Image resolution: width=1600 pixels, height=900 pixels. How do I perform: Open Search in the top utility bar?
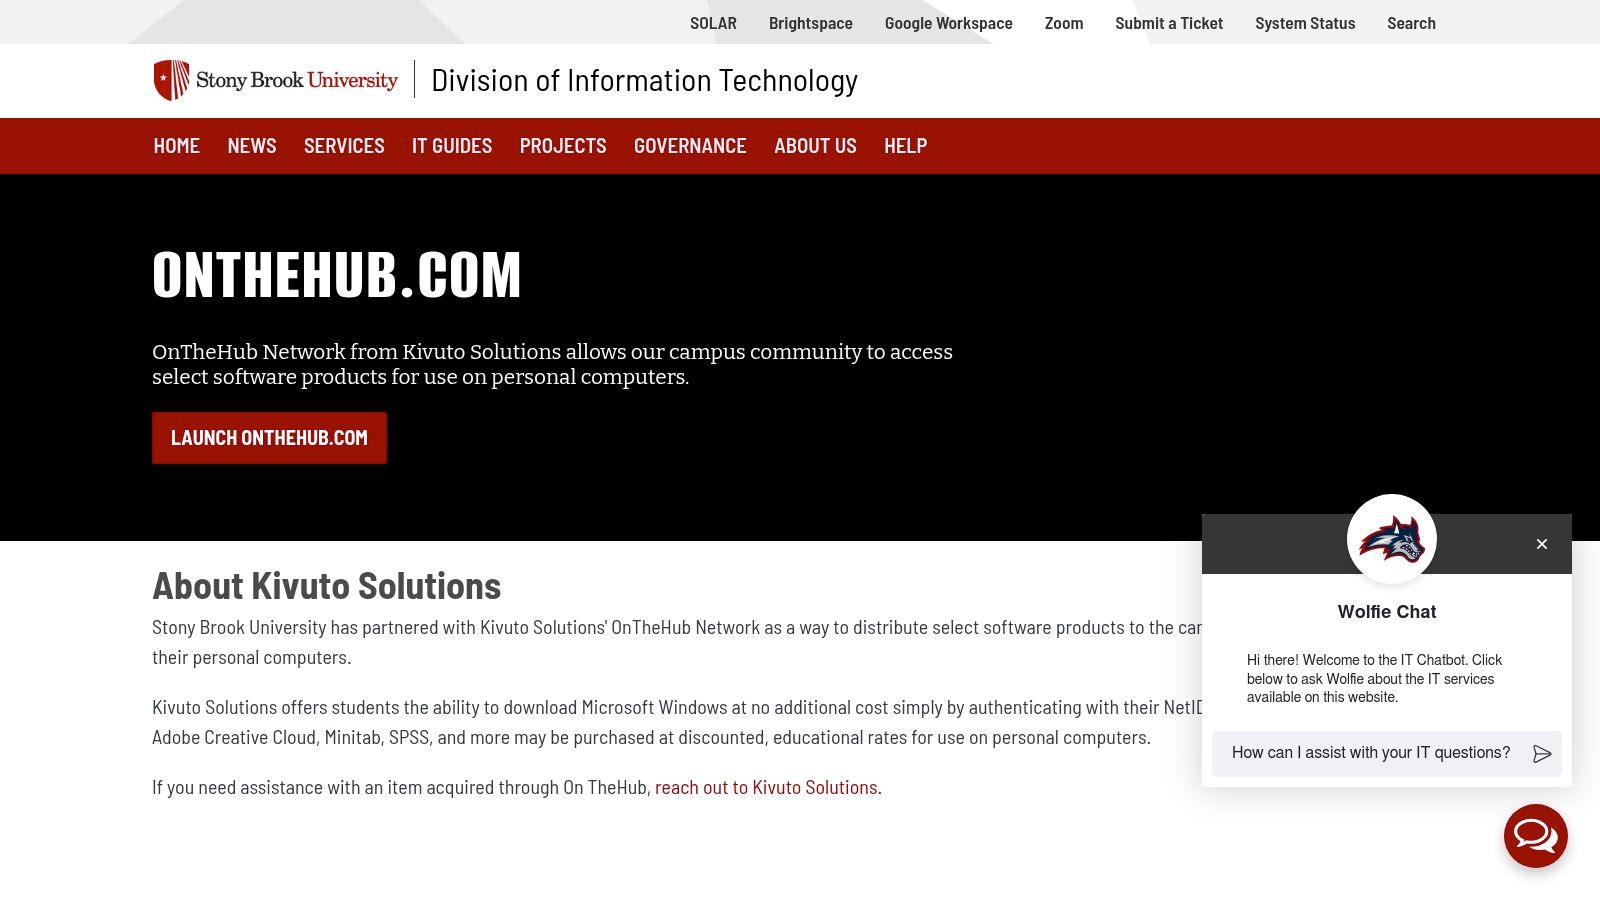1411,23
